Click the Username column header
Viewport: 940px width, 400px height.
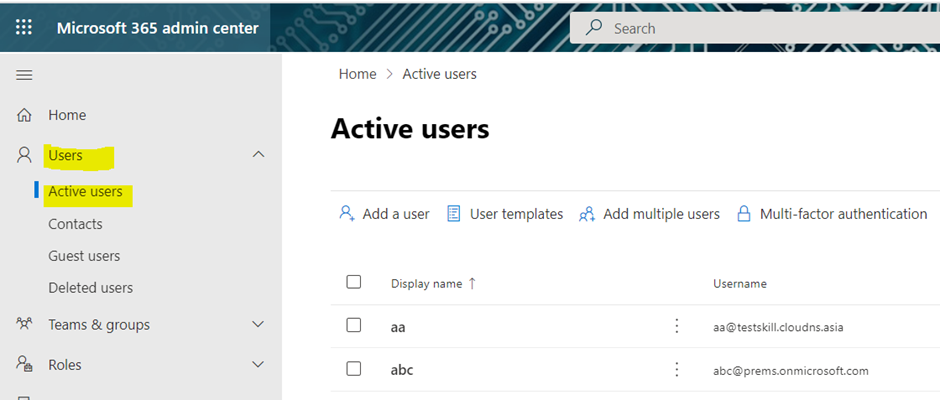[740, 284]
